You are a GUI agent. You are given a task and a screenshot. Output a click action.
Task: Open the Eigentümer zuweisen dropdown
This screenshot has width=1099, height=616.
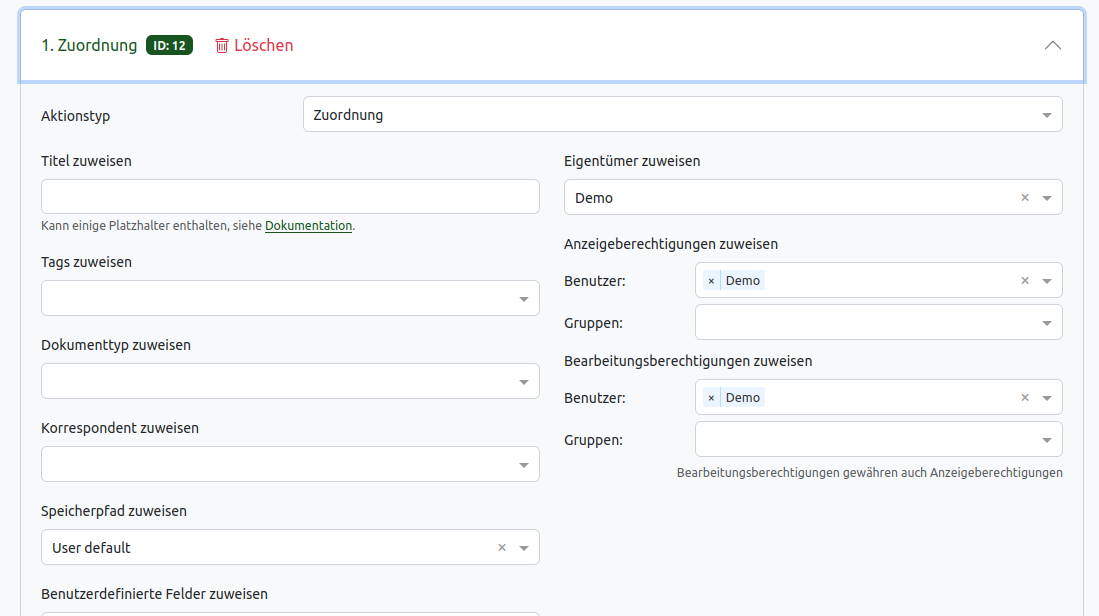pyautogui.click(x=1045, y=197)
